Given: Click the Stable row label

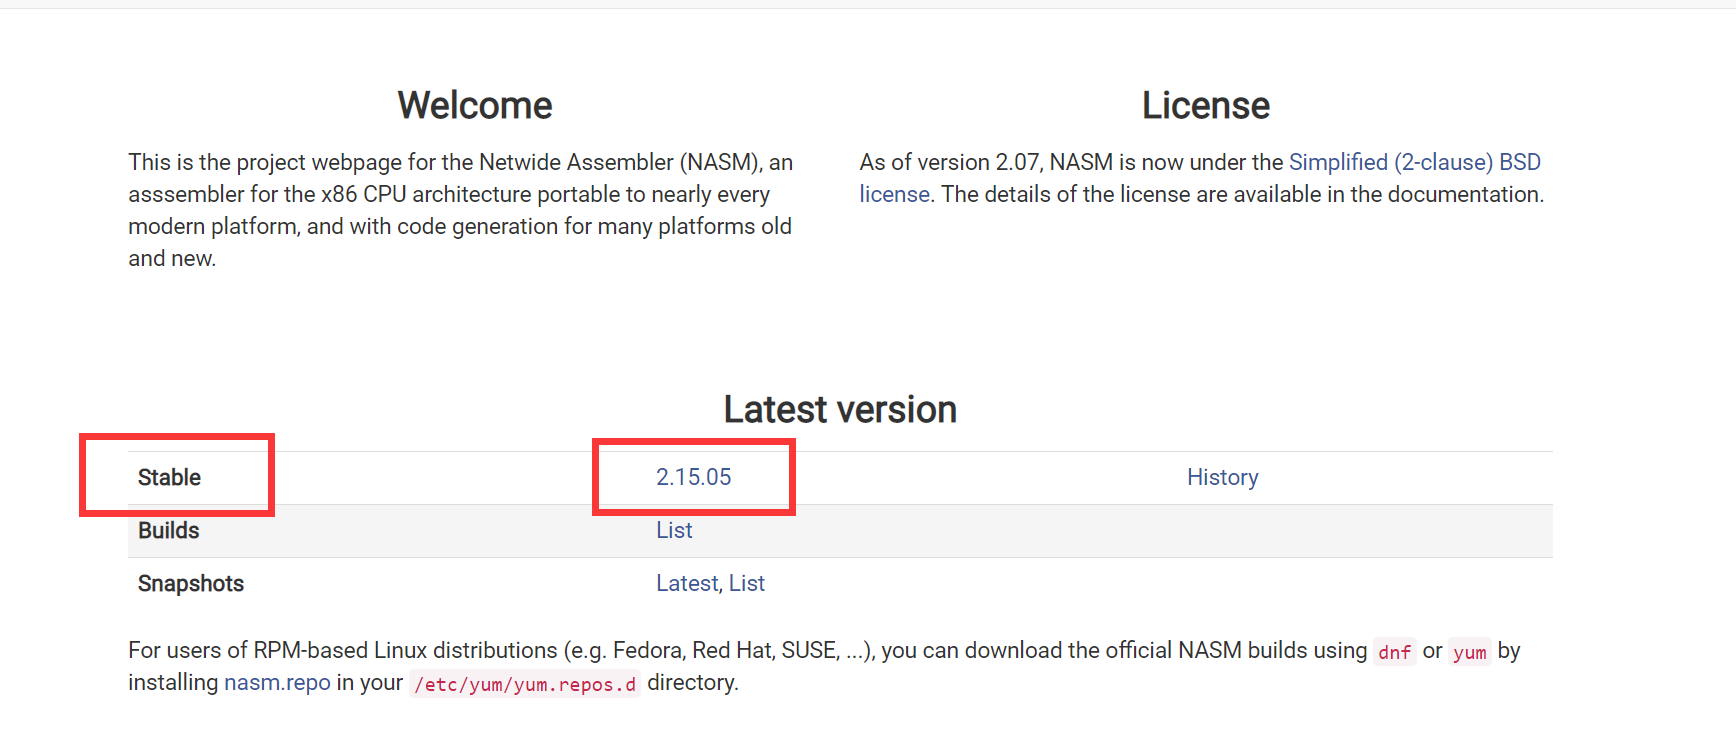Looking at the screenshot, I should [169, 477].
